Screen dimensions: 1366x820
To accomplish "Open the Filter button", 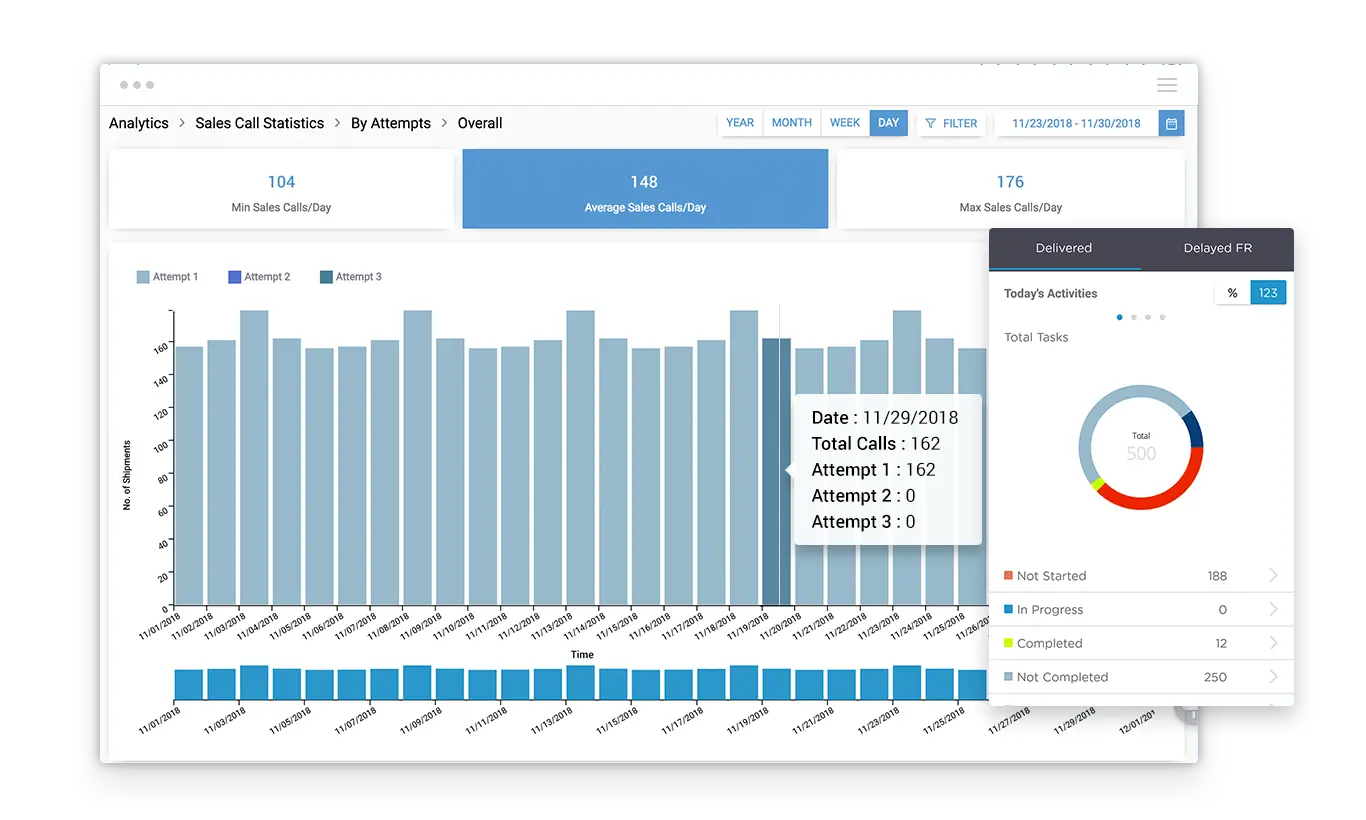I will point(951,123).
